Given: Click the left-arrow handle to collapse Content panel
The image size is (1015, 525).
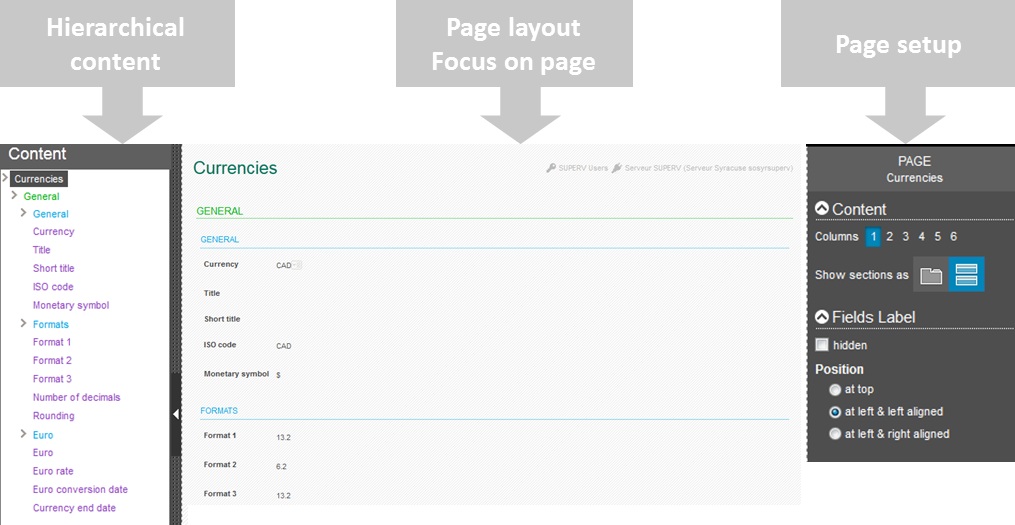Looking at the screenshot, I should tap(176, 414).
